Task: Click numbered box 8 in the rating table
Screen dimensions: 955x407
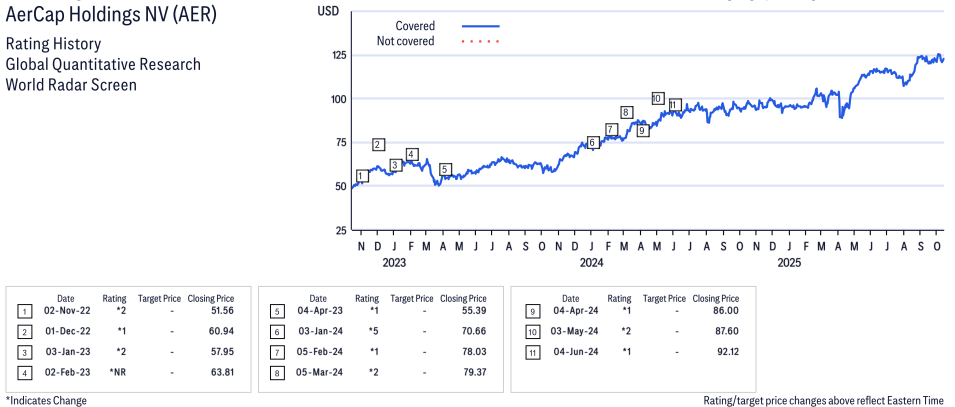Action: tap(276, 373)
